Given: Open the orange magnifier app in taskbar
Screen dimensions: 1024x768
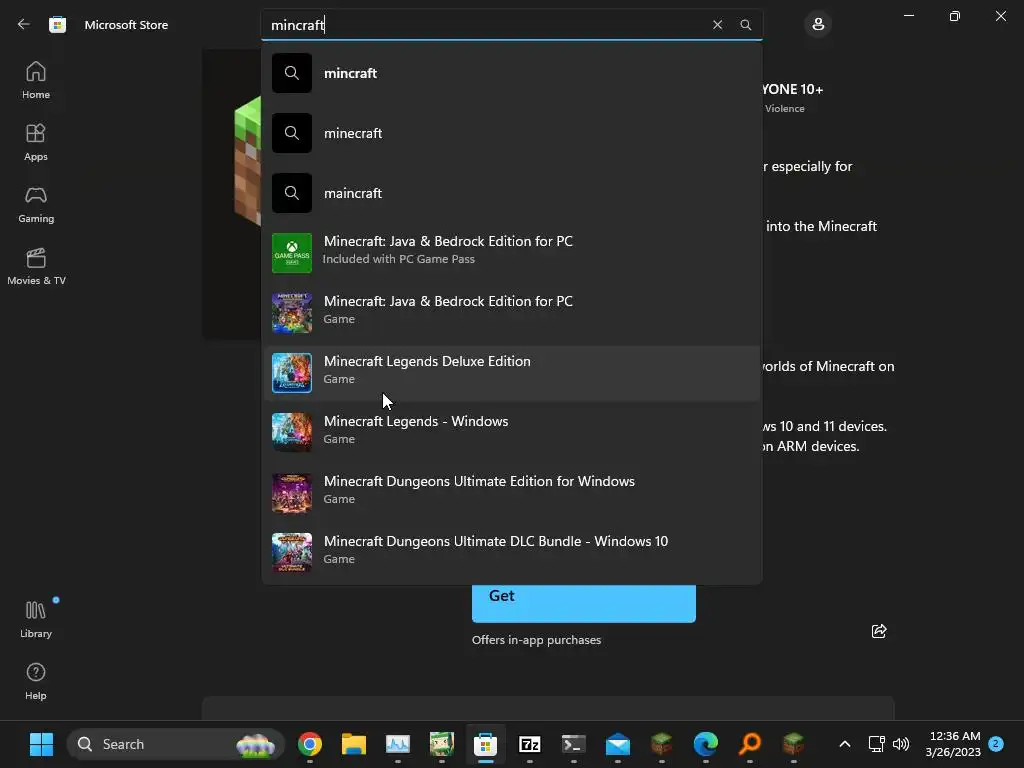Looking at the screenshot, I should click(750, 744).
